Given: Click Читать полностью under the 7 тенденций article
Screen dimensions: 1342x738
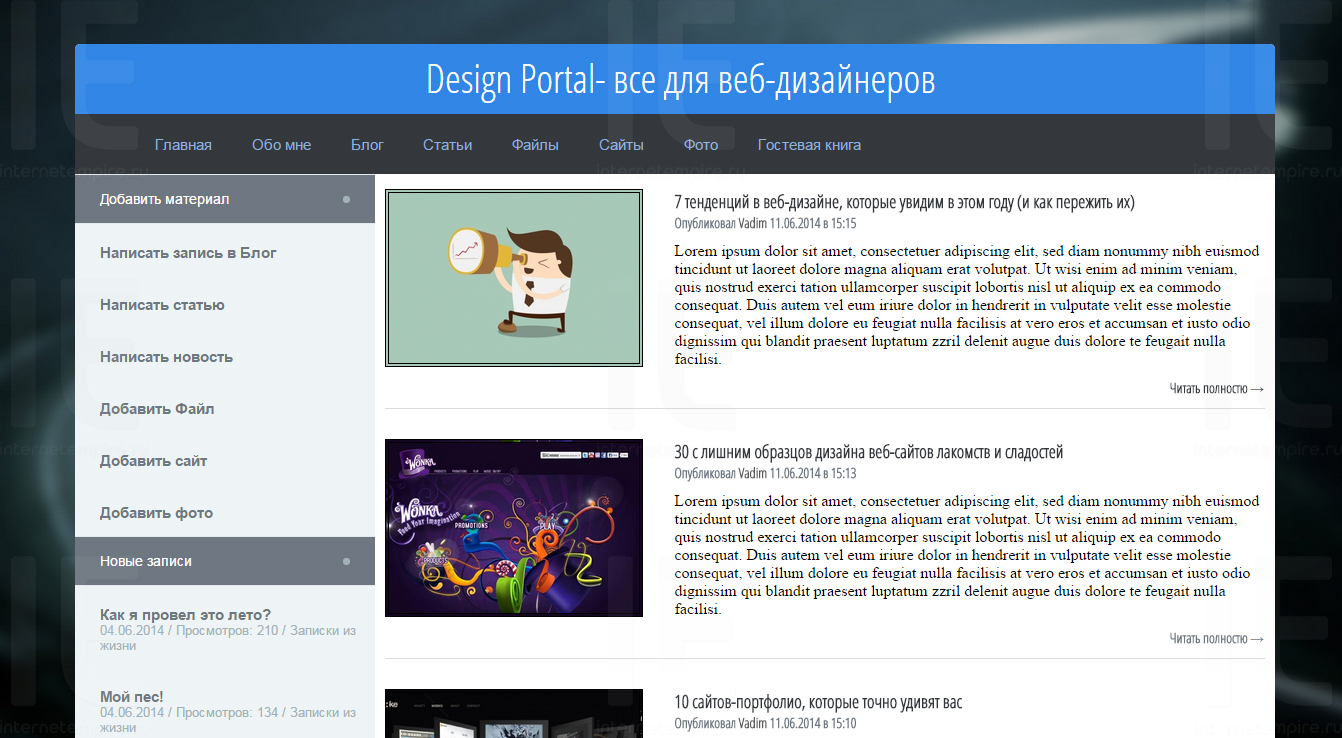Looking at the screenshot, I should tap(1217, 388).
